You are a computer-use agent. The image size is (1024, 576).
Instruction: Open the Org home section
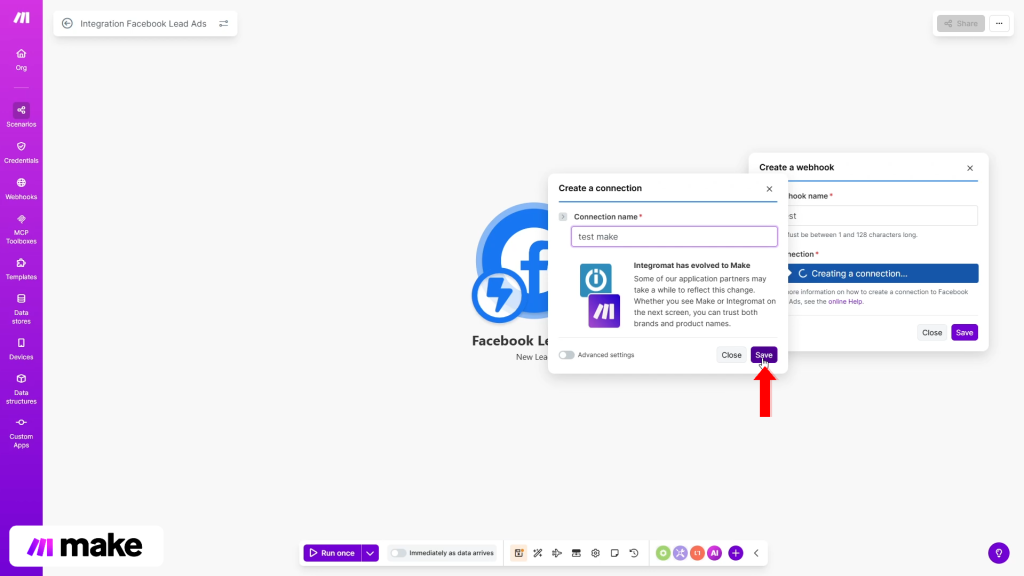point(21,59)
